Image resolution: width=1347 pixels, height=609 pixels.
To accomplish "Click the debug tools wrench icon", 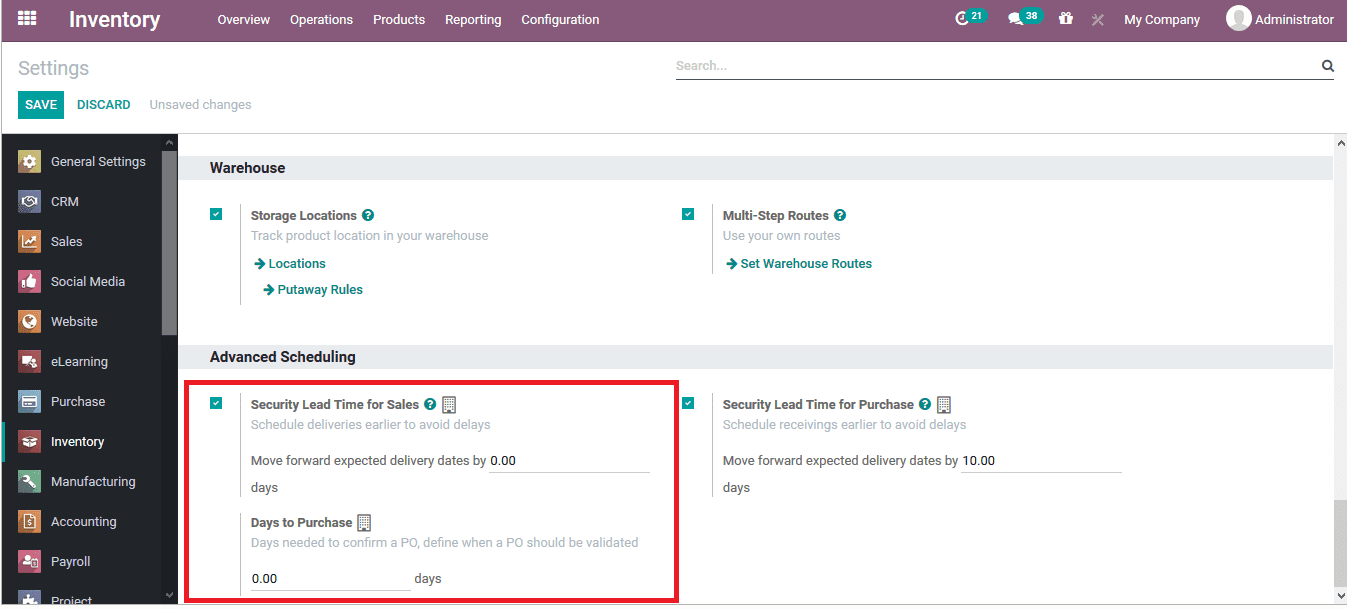I will [1097, 19].
